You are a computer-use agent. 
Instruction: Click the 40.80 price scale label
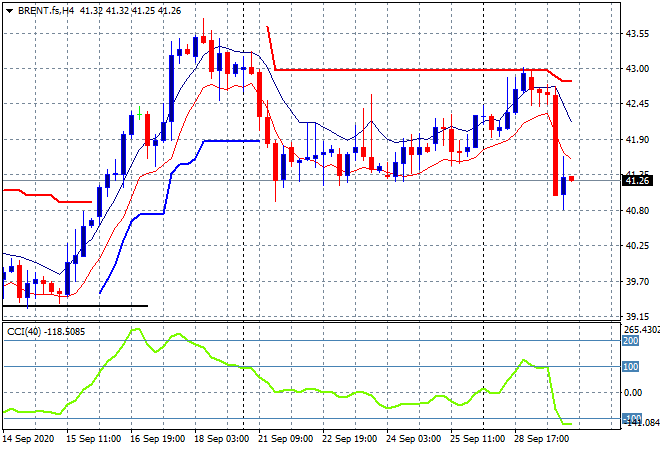pyautogui.click(x=637, y=210)
